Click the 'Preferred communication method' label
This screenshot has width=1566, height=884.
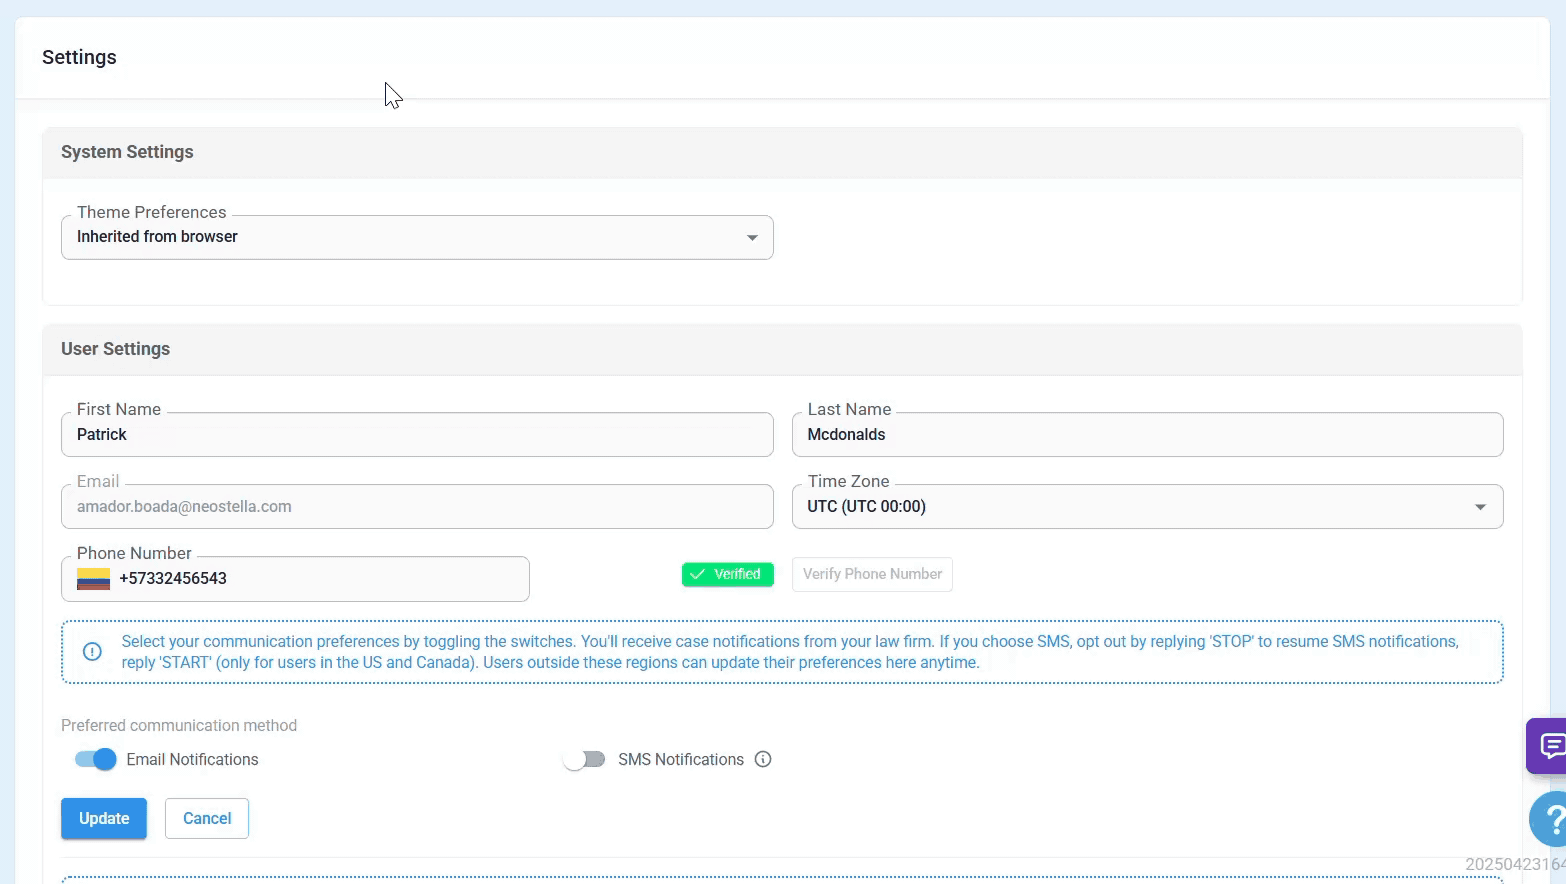pos(179,725)
